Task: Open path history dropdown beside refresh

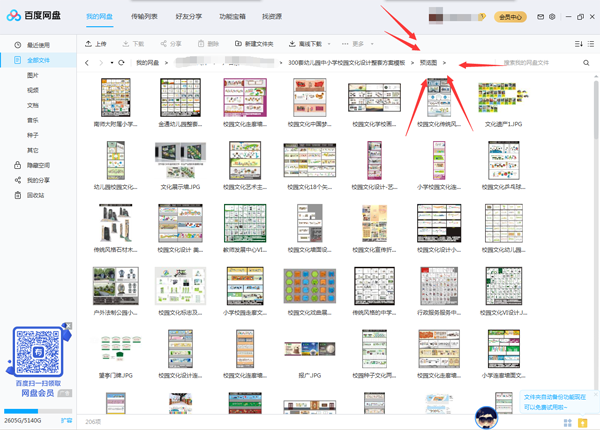Action: tap(112, 63)
